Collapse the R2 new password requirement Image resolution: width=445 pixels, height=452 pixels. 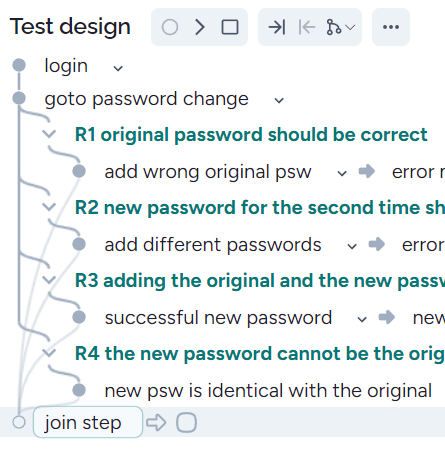[x=49, y=207]
